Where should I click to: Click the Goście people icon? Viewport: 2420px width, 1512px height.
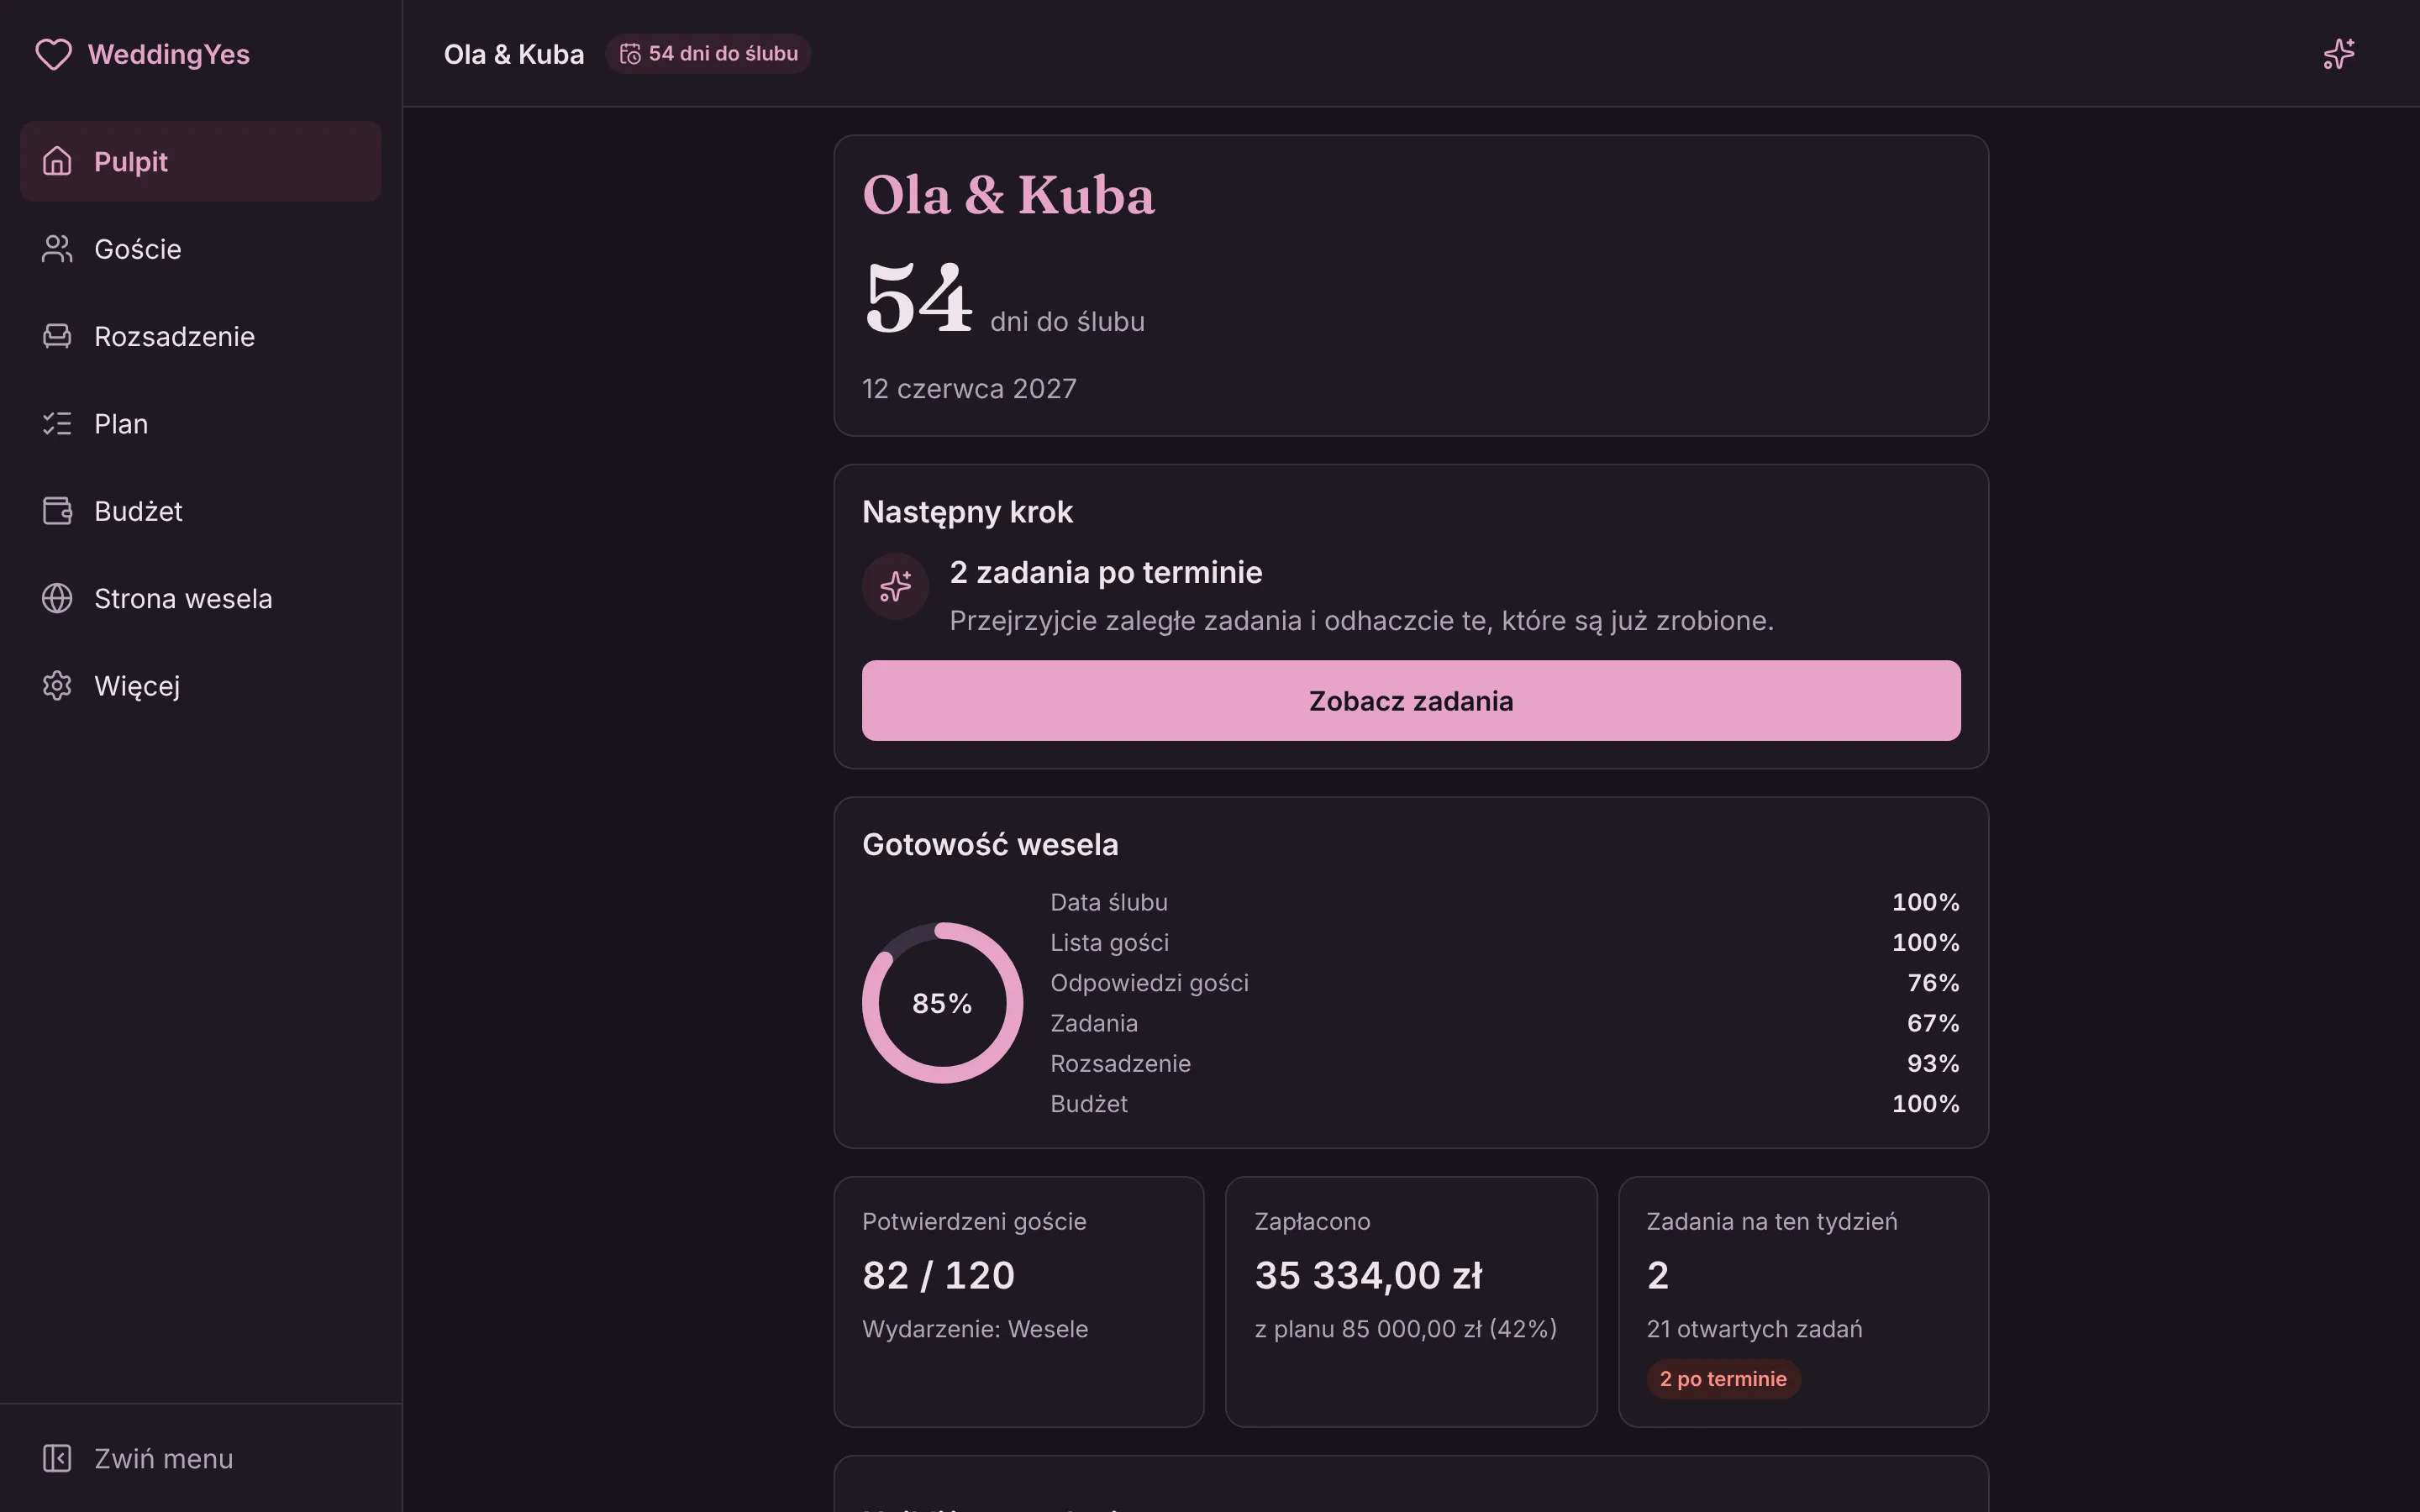click(57, 249)
